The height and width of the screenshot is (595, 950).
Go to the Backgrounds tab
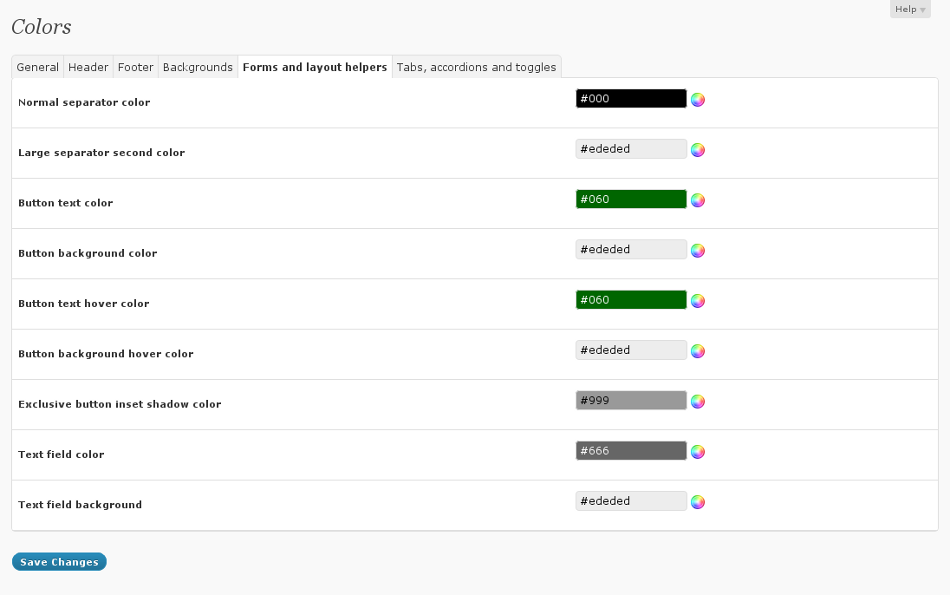click(197, 67)
